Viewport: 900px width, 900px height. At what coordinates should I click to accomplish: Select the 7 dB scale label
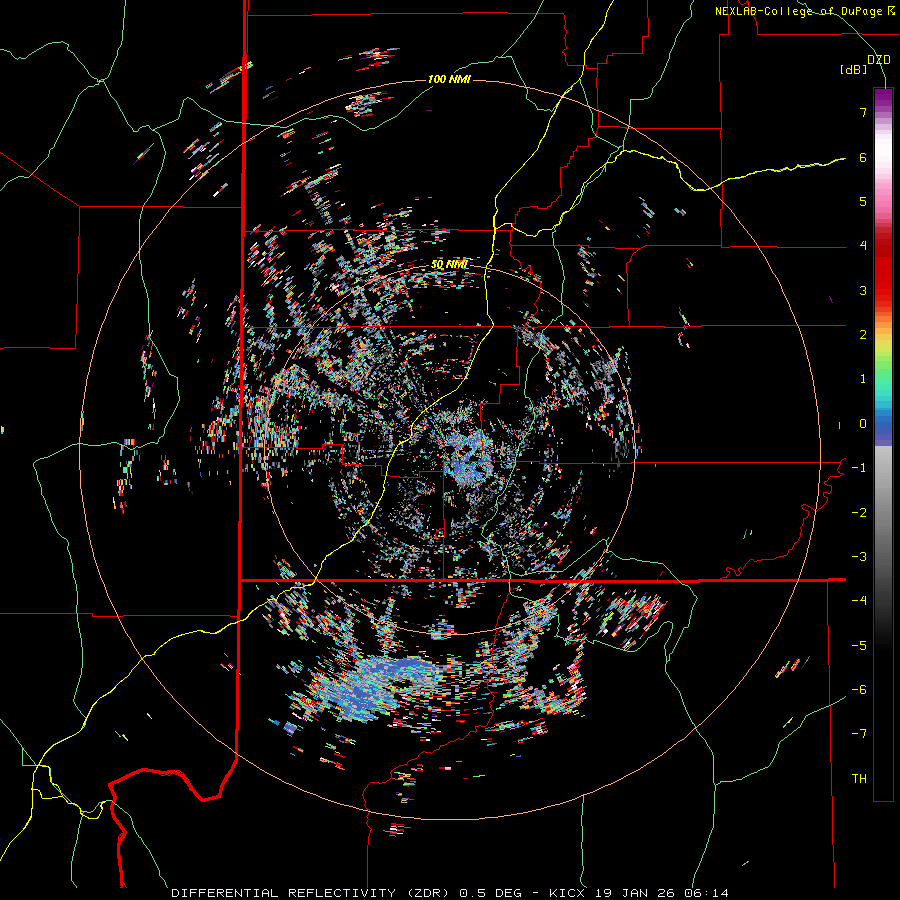(x=863, y=112)
